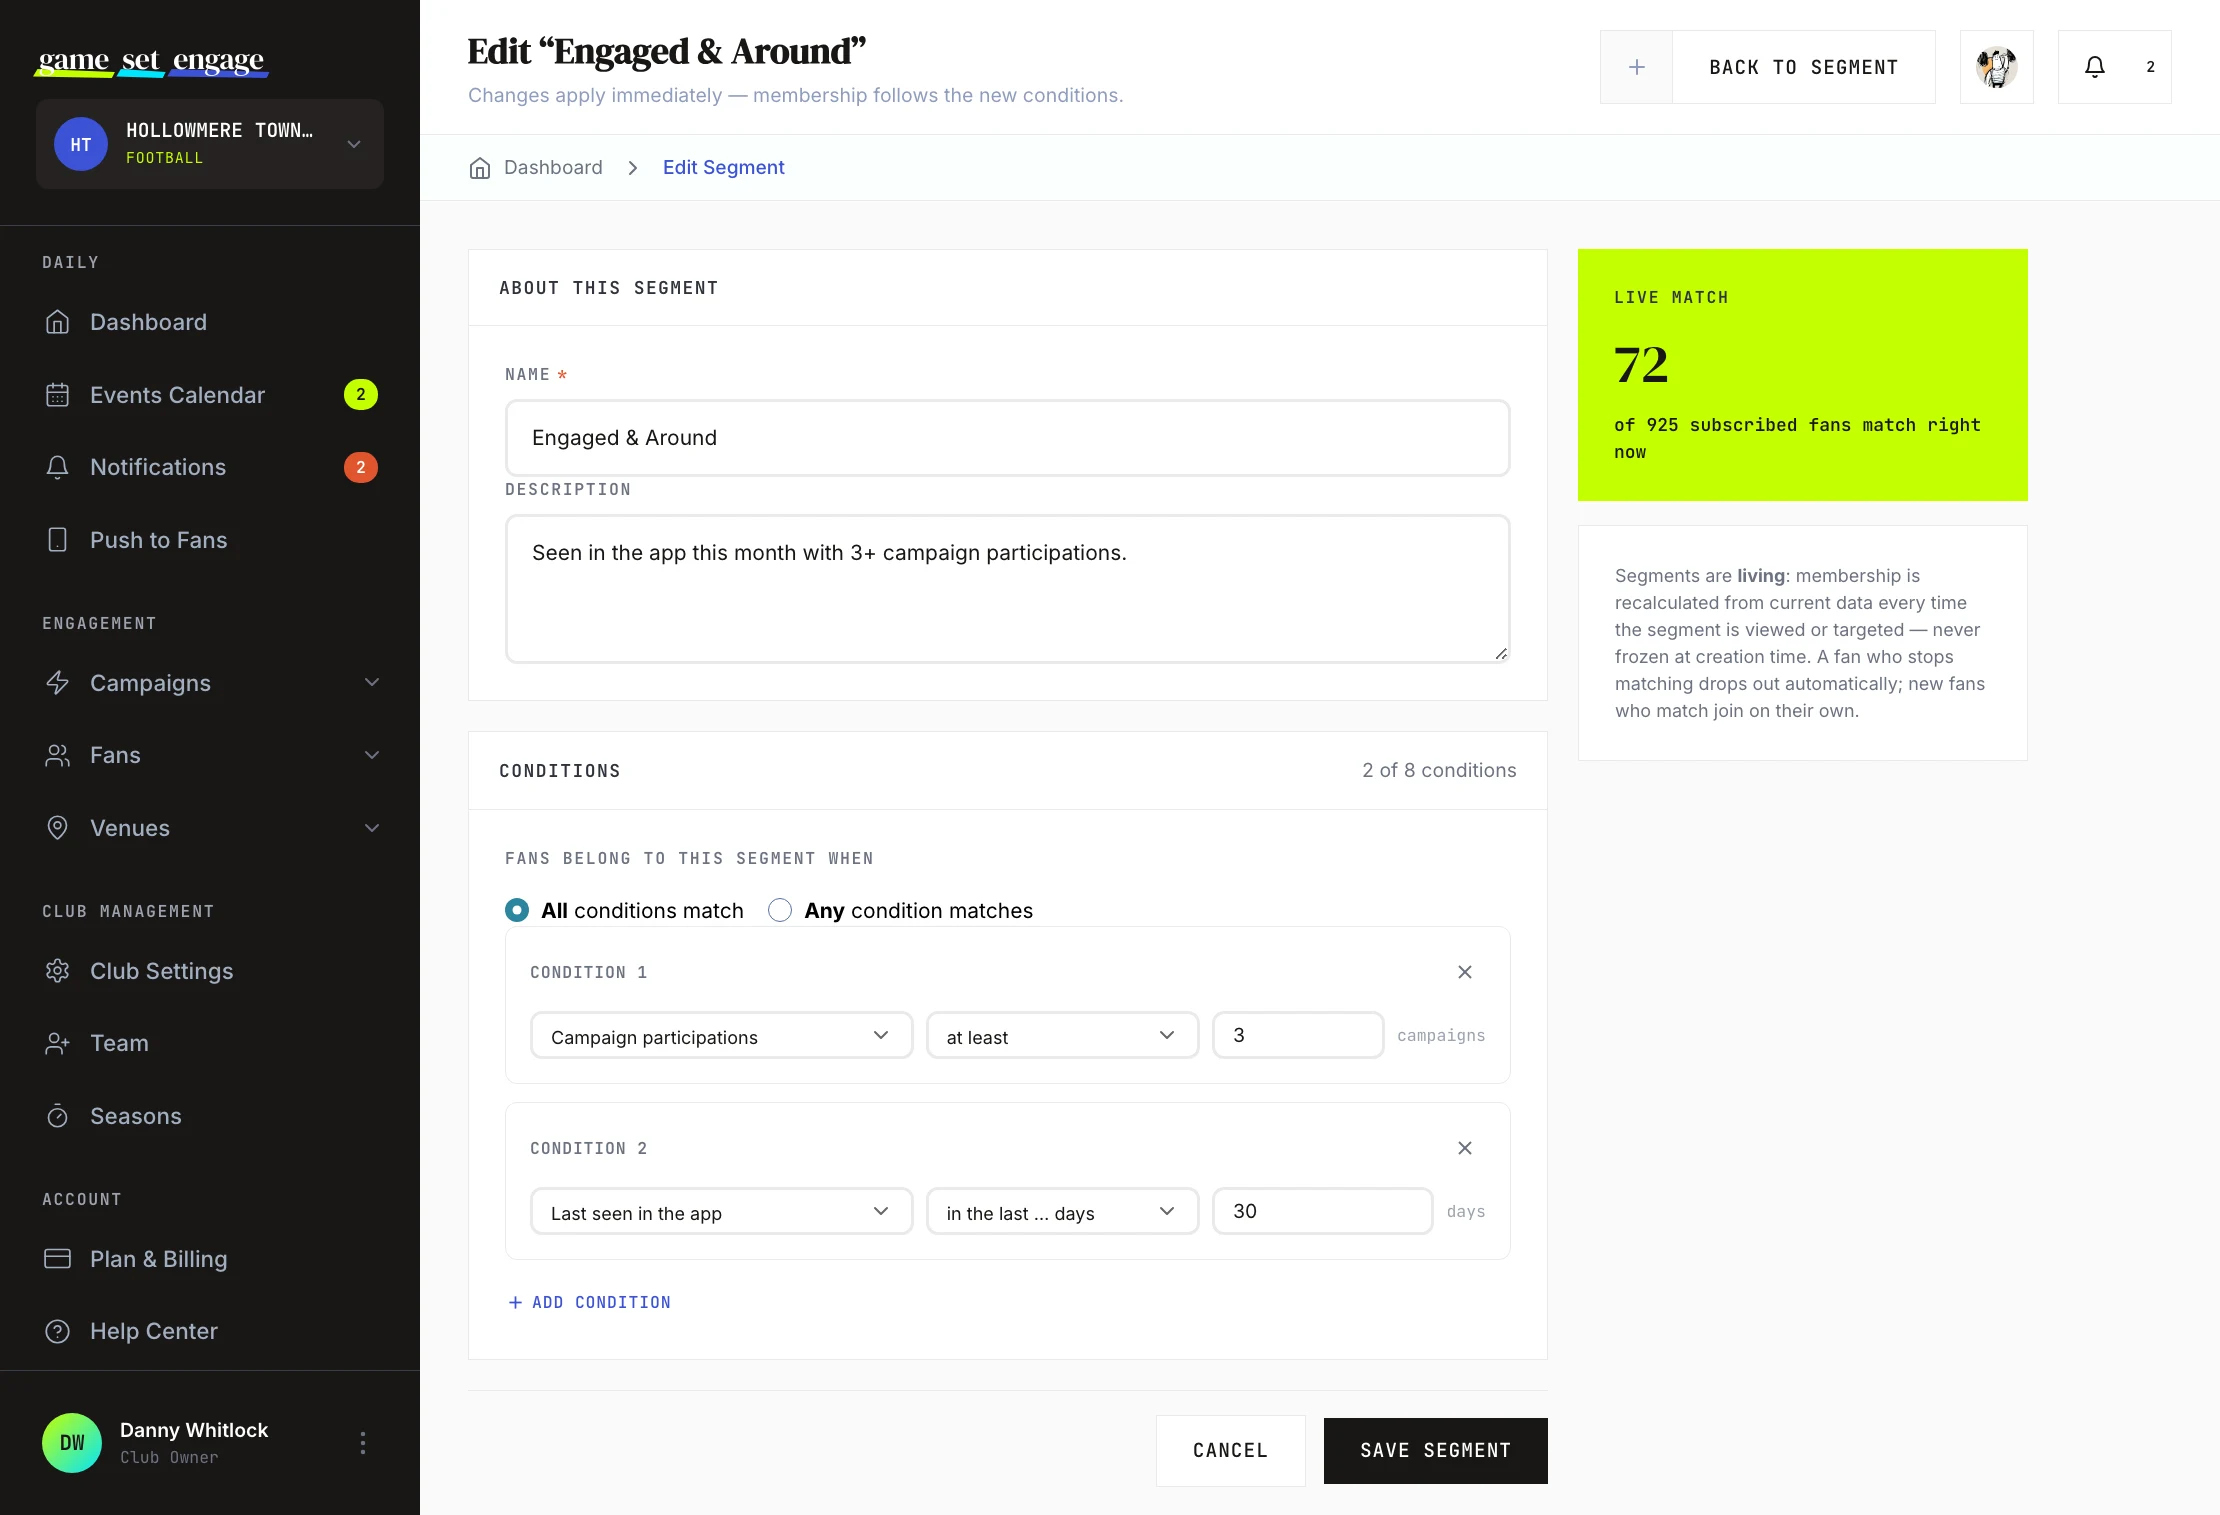Open the 'in the last ... days' dropdown
This screenshot has height=1515, width=2220.
(x=1062, y=1212)
